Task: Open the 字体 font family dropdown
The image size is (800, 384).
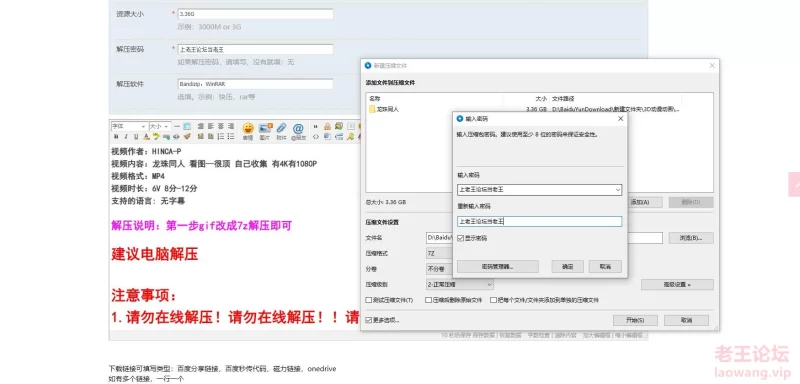Action: pyautogui.click(x=129, y=126)
